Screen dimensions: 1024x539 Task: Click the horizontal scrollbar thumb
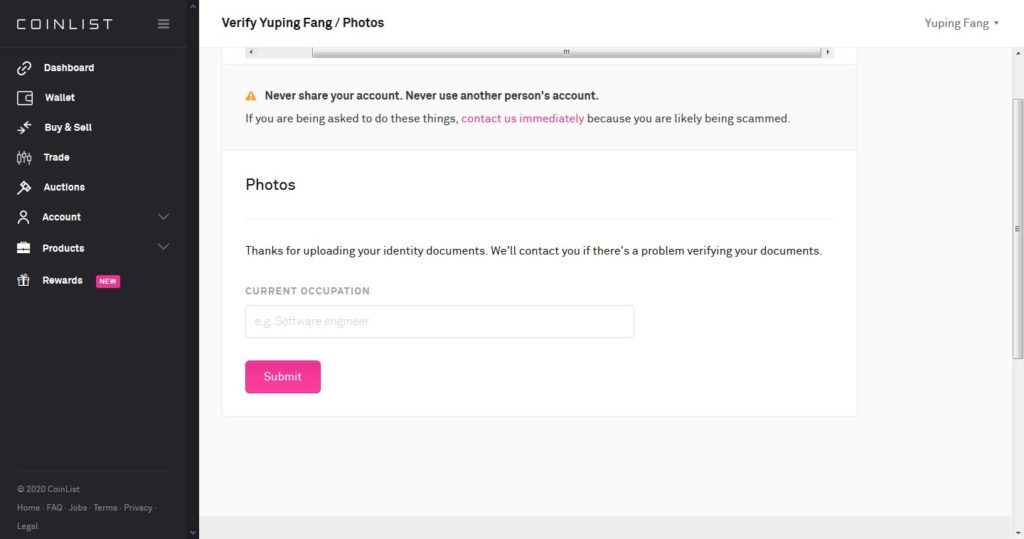(x=566, y=52)
